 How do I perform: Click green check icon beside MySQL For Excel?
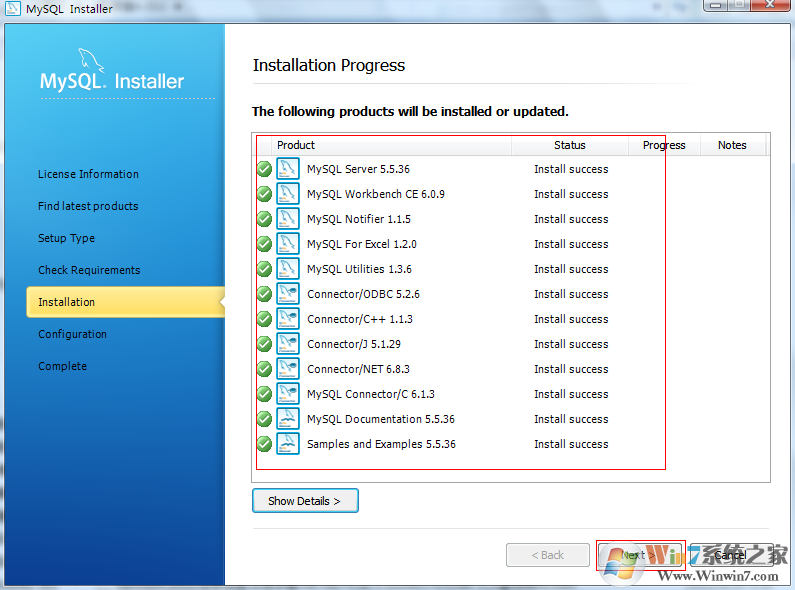point(264,244)
